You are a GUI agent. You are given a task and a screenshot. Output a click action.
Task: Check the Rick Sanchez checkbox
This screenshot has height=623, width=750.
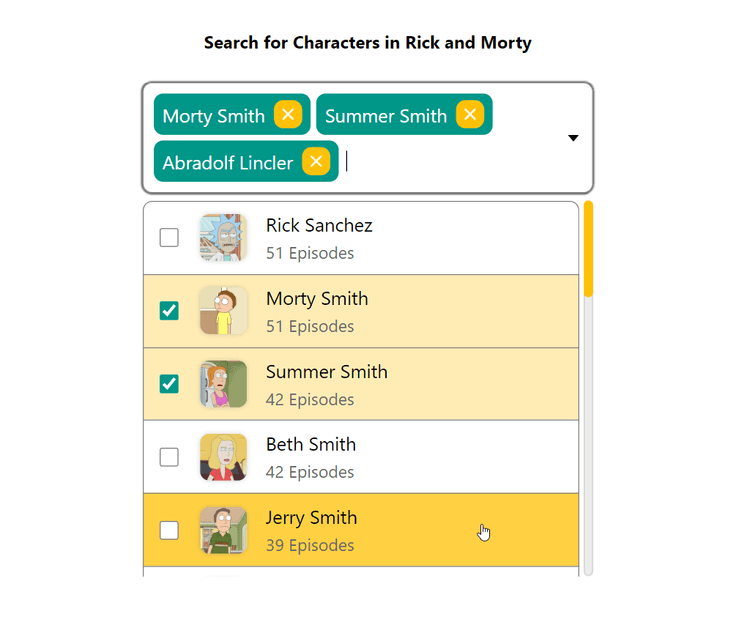click(169, 238)
